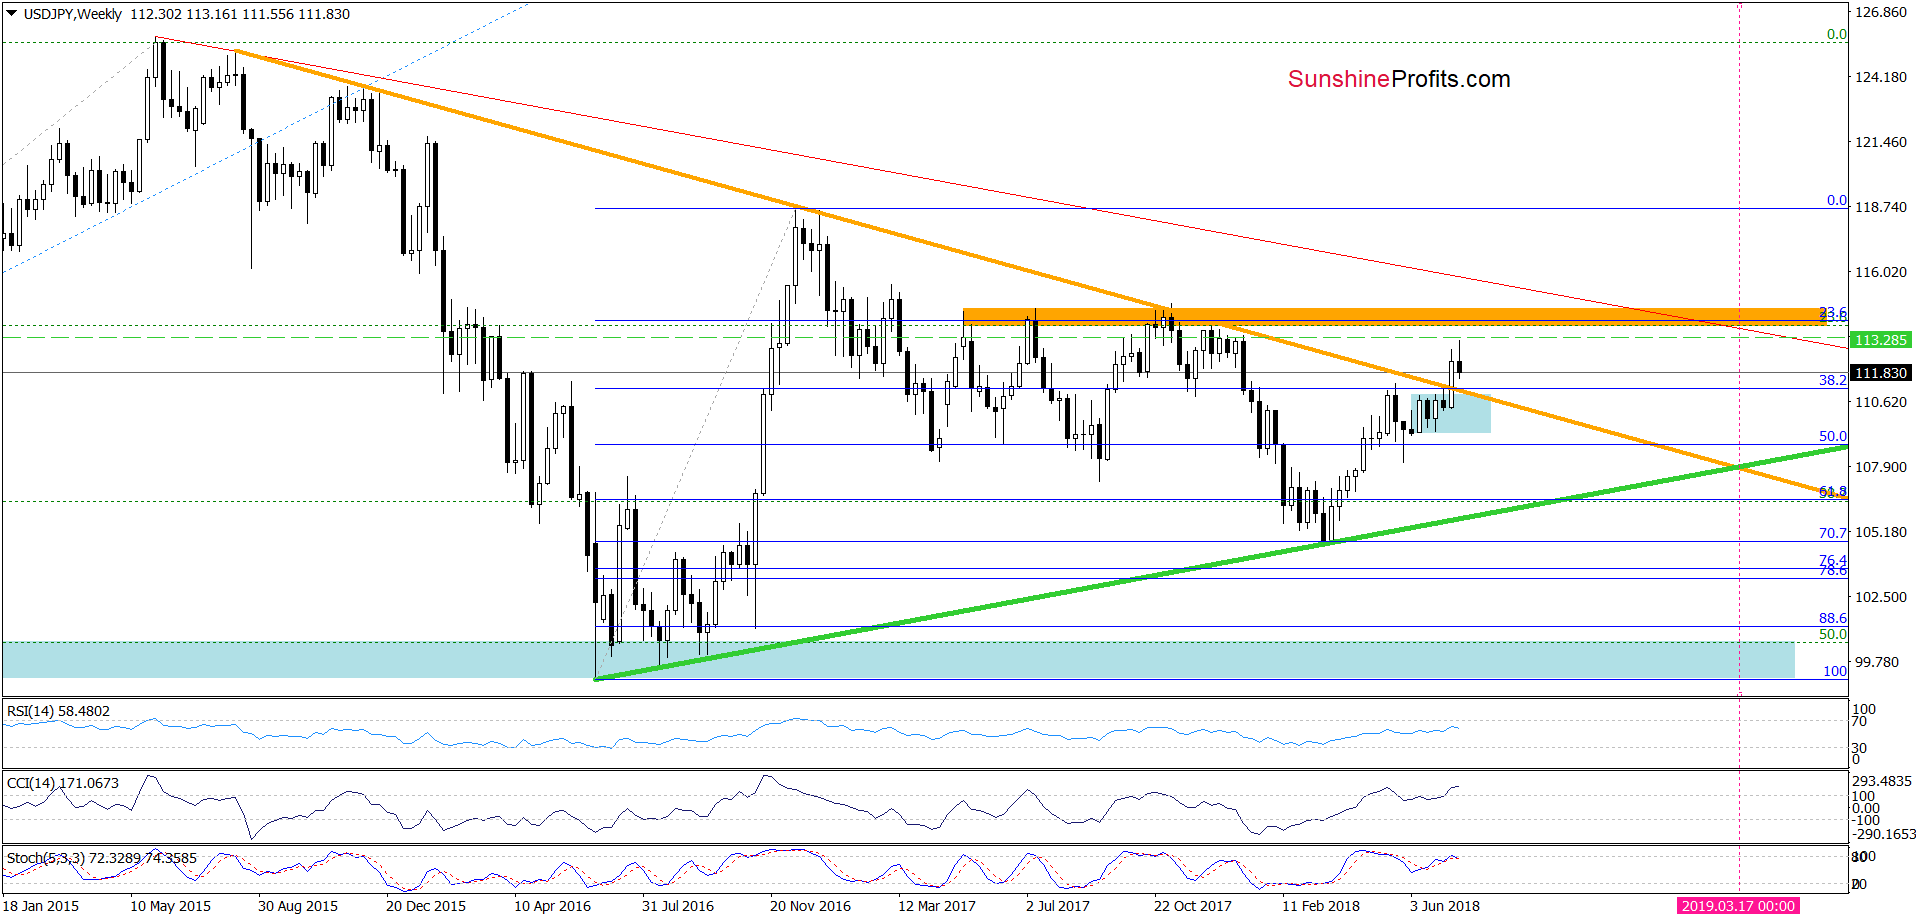Select the small blue consolidation rectangle

1450,413
